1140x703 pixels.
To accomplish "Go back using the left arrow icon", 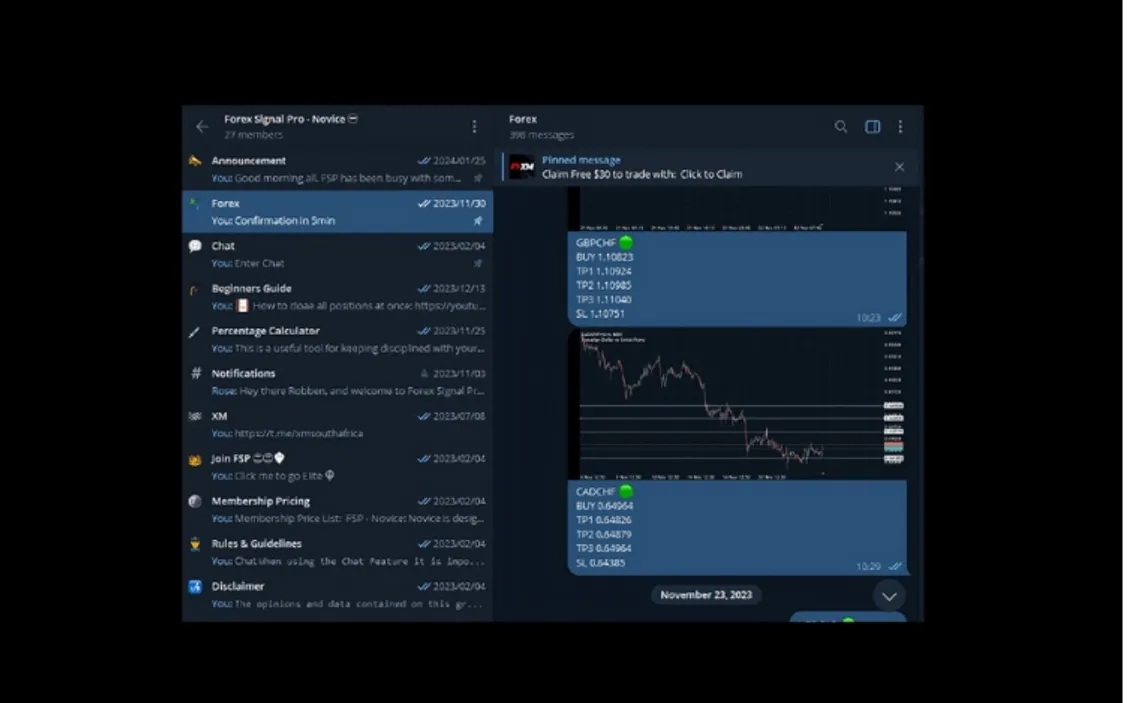I will [x=202, y=126].
